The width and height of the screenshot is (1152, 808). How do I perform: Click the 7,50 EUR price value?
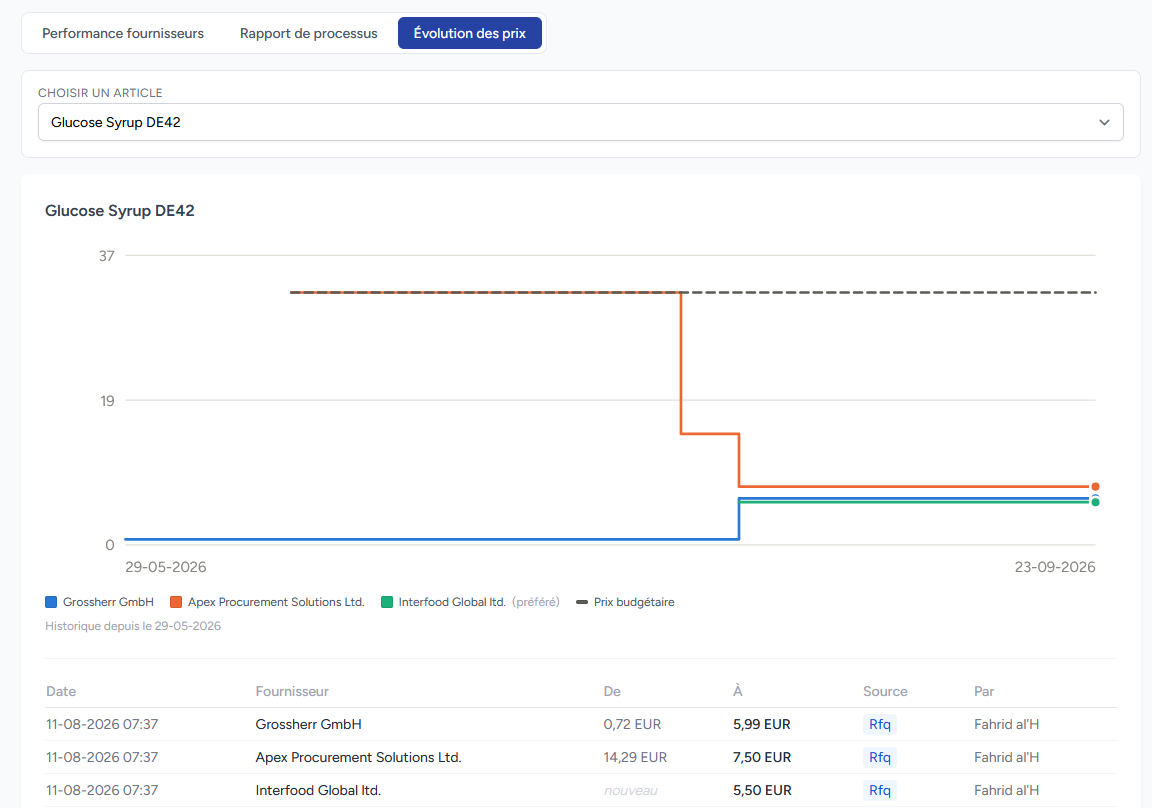pos(762,757)
